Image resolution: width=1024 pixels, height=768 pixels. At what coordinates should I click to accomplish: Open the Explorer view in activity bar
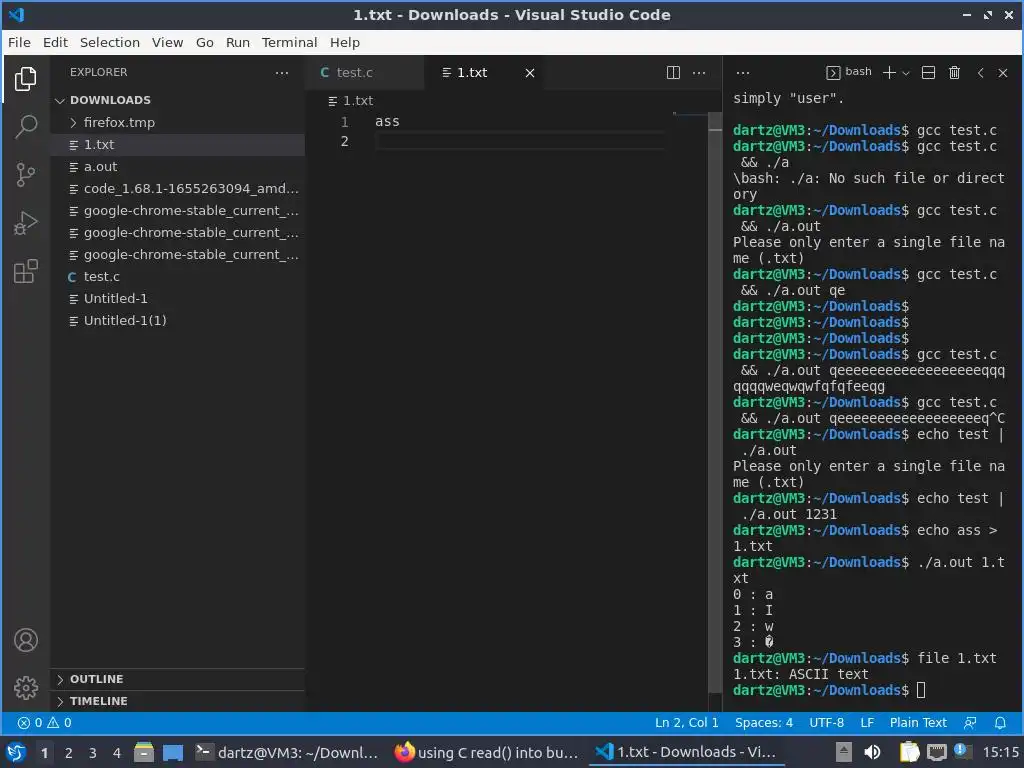(x=25, y=79)
